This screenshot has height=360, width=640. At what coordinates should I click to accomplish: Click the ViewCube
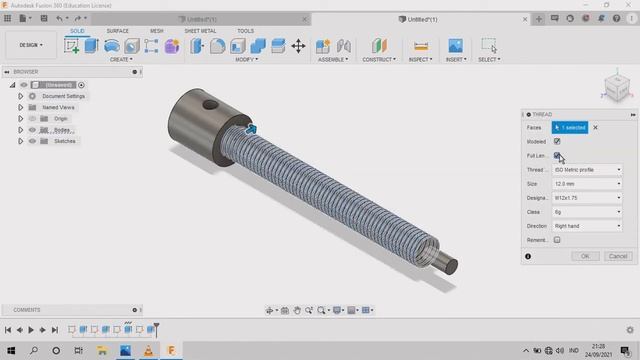click(616, 87)
